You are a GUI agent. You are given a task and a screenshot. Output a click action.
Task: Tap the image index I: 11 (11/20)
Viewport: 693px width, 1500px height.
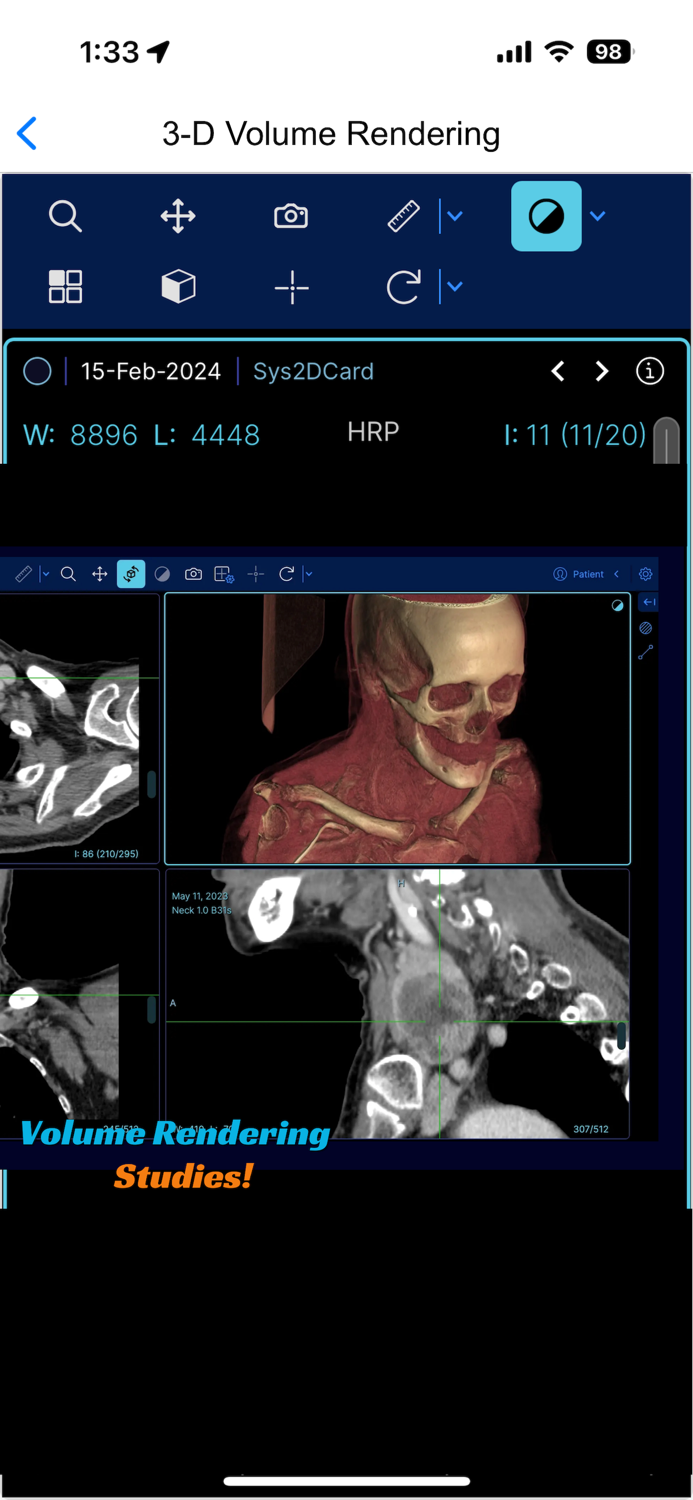(575, 435)
